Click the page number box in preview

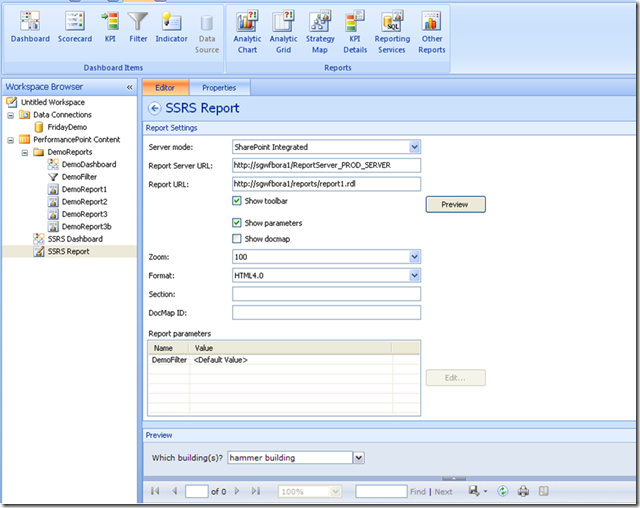197,491
